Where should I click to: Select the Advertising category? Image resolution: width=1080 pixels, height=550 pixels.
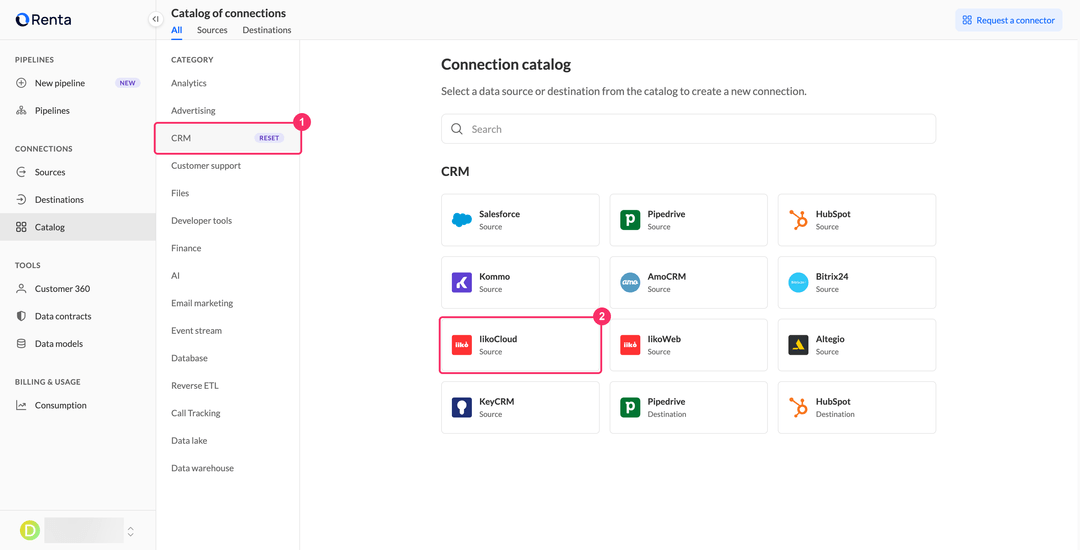[x=194, y=110]
